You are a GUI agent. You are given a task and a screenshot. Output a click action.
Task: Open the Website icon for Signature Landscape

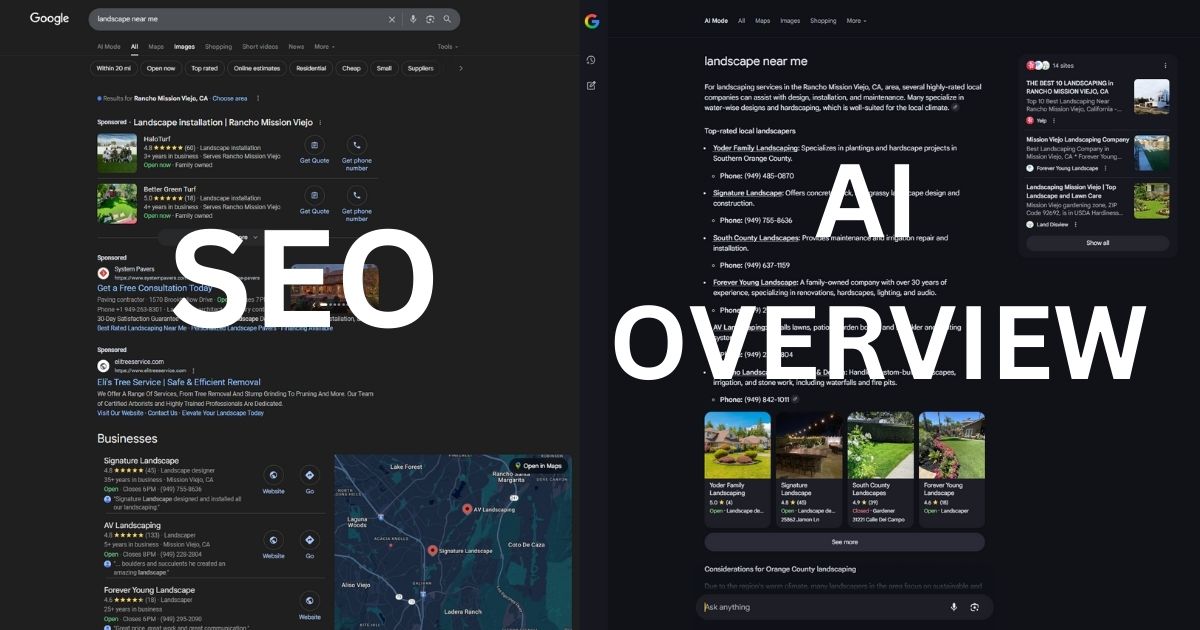tap(273, 475)
